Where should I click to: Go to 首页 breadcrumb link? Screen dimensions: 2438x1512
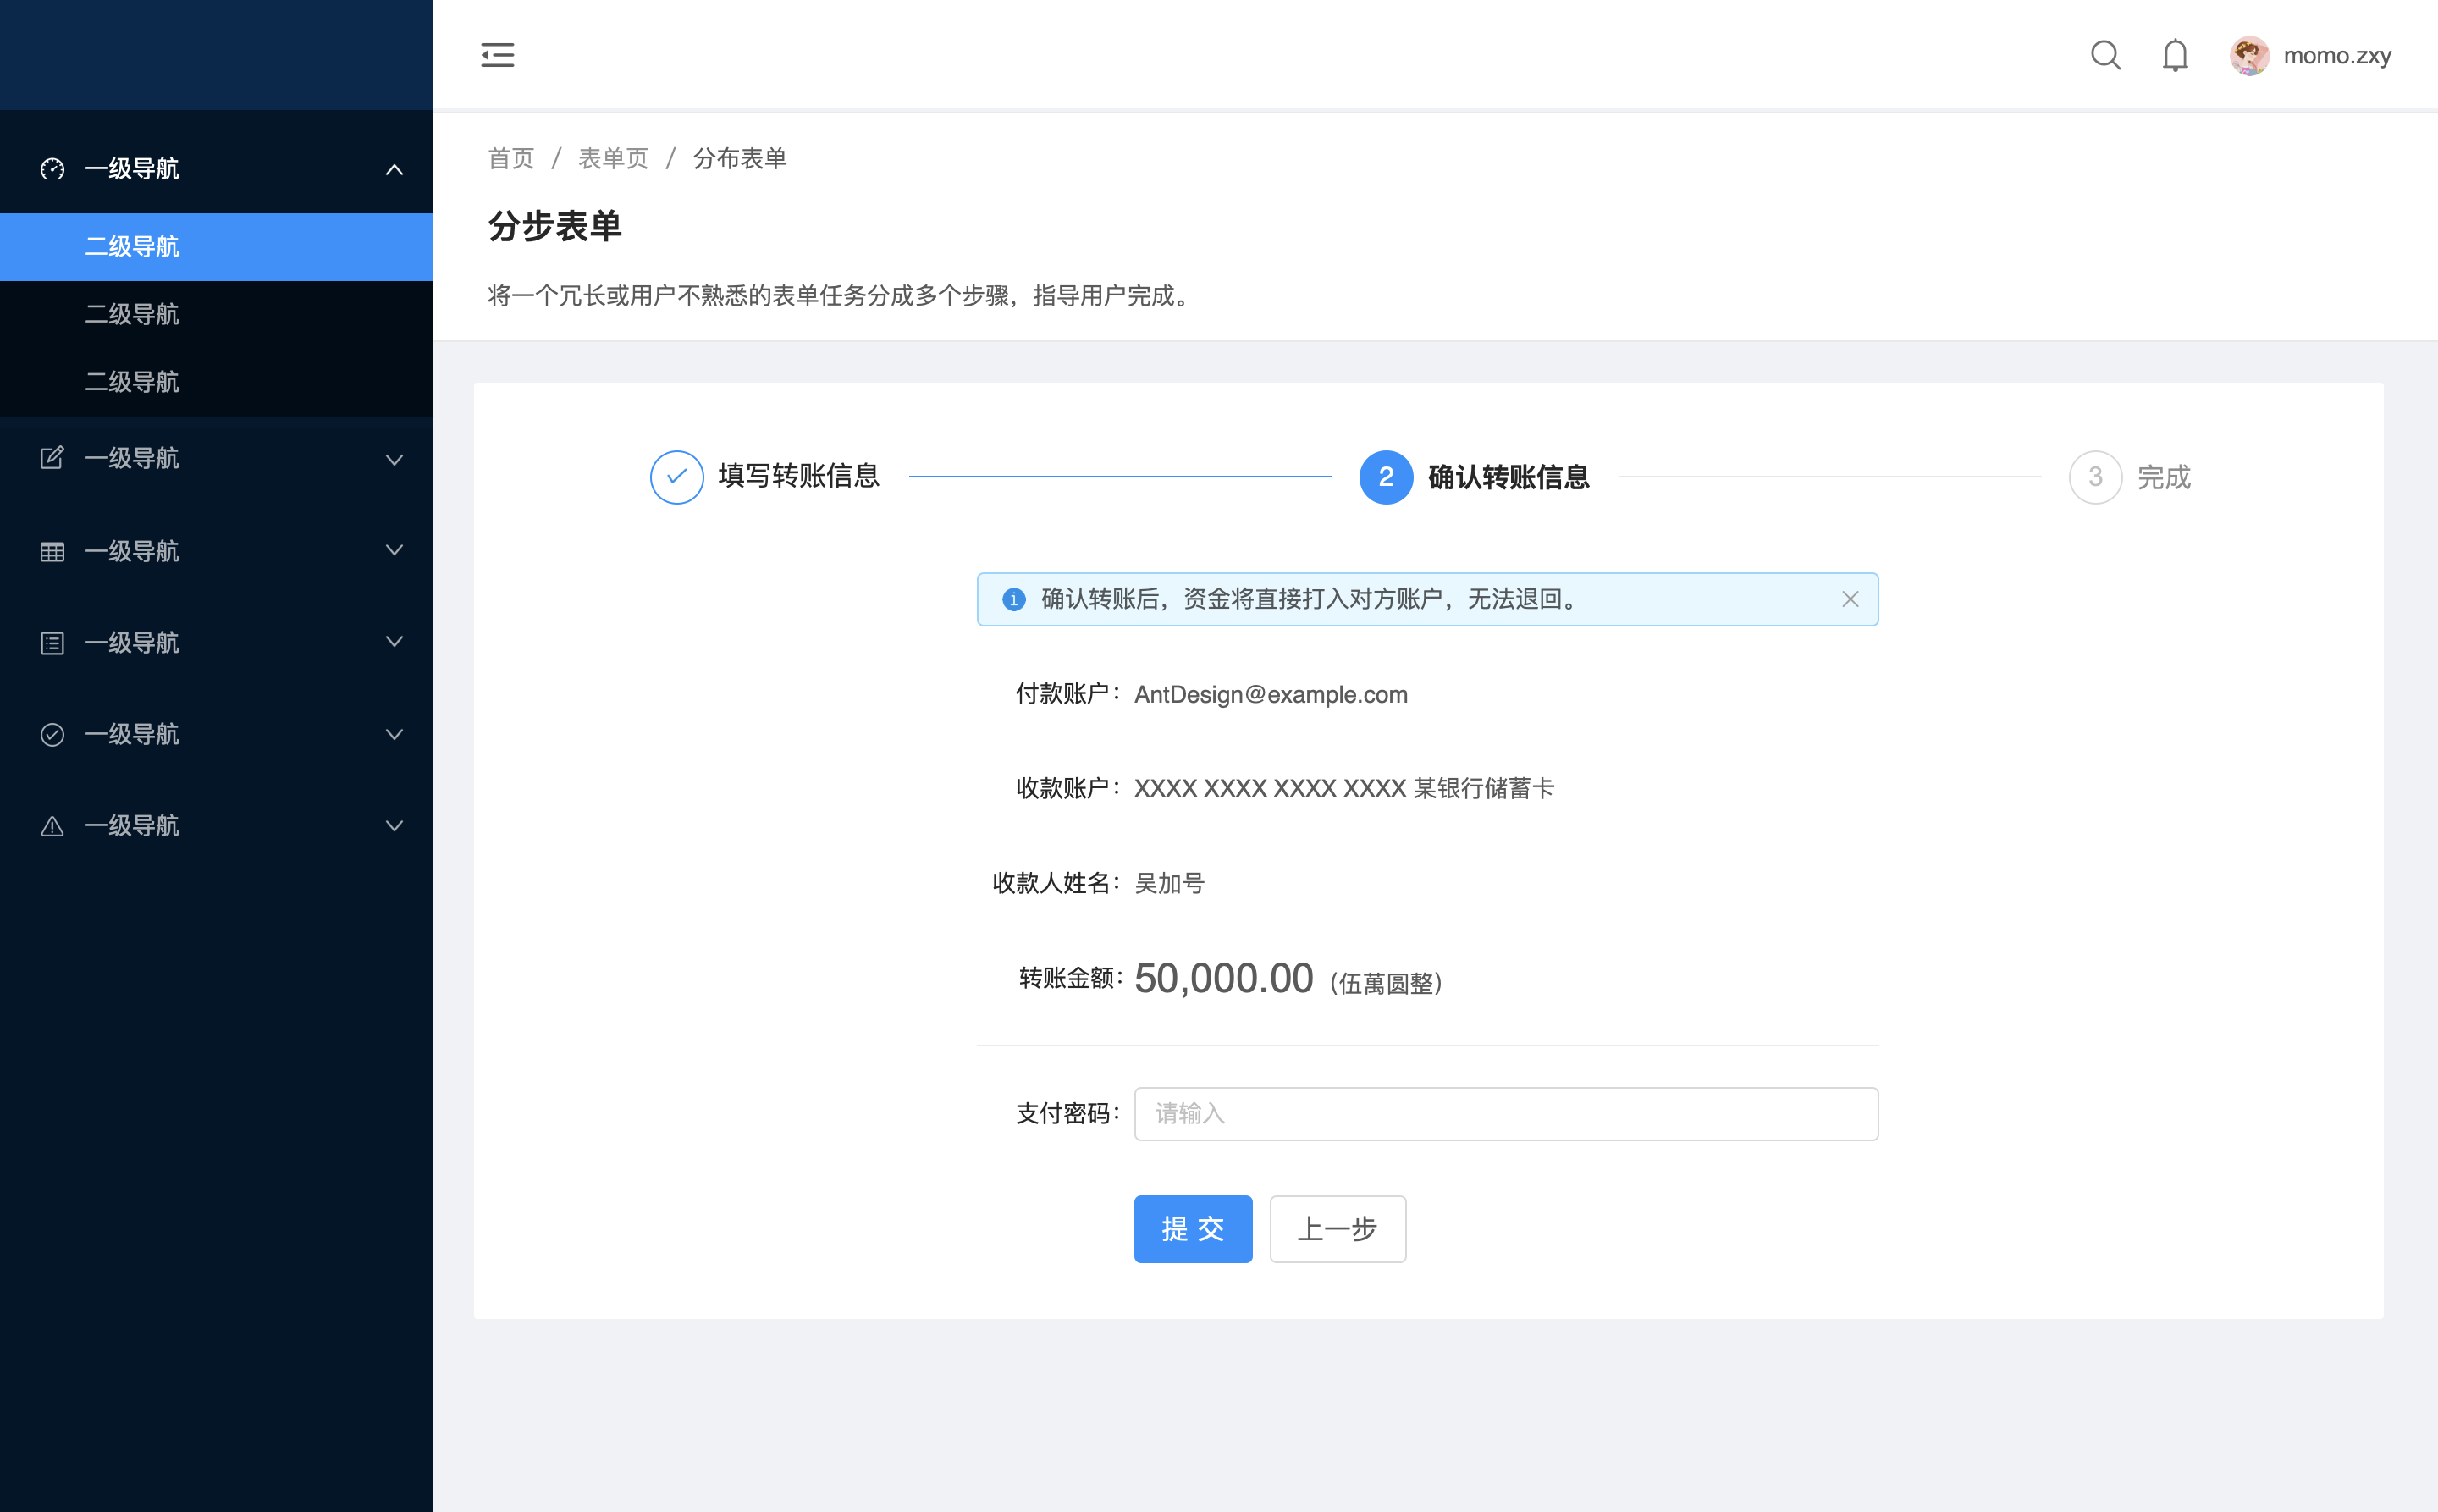[510, 158]
